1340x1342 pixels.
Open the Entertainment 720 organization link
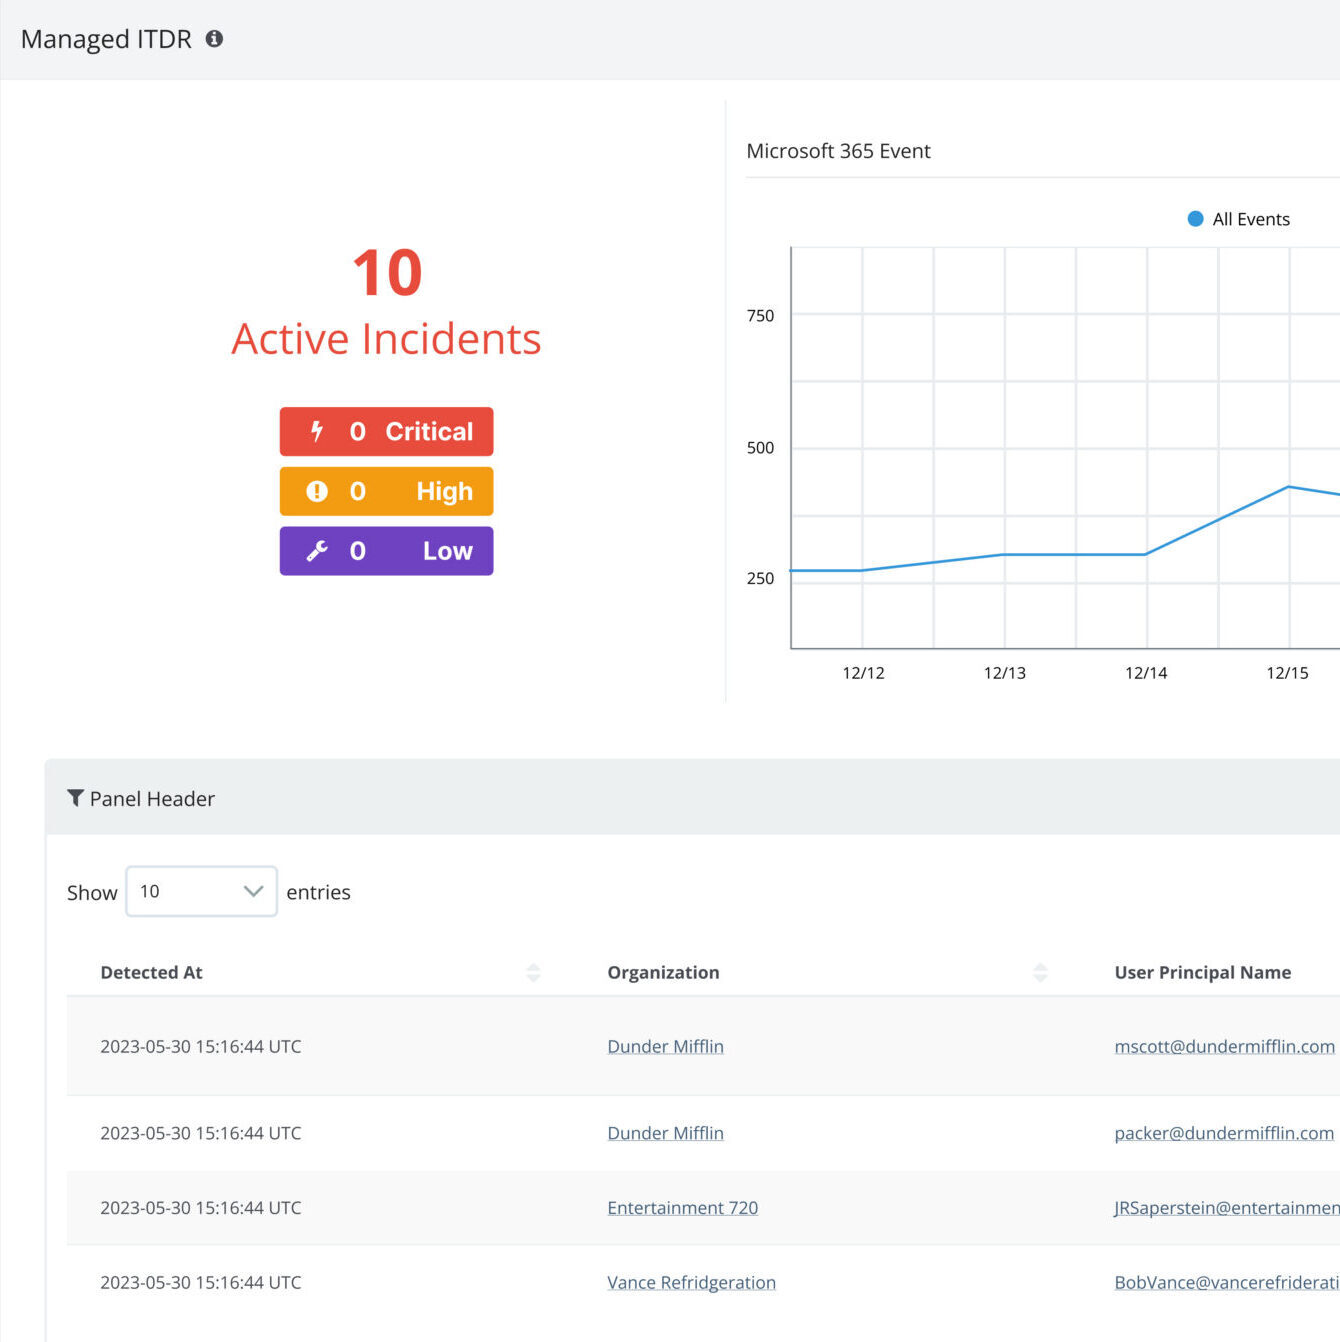coord(682,1207)
